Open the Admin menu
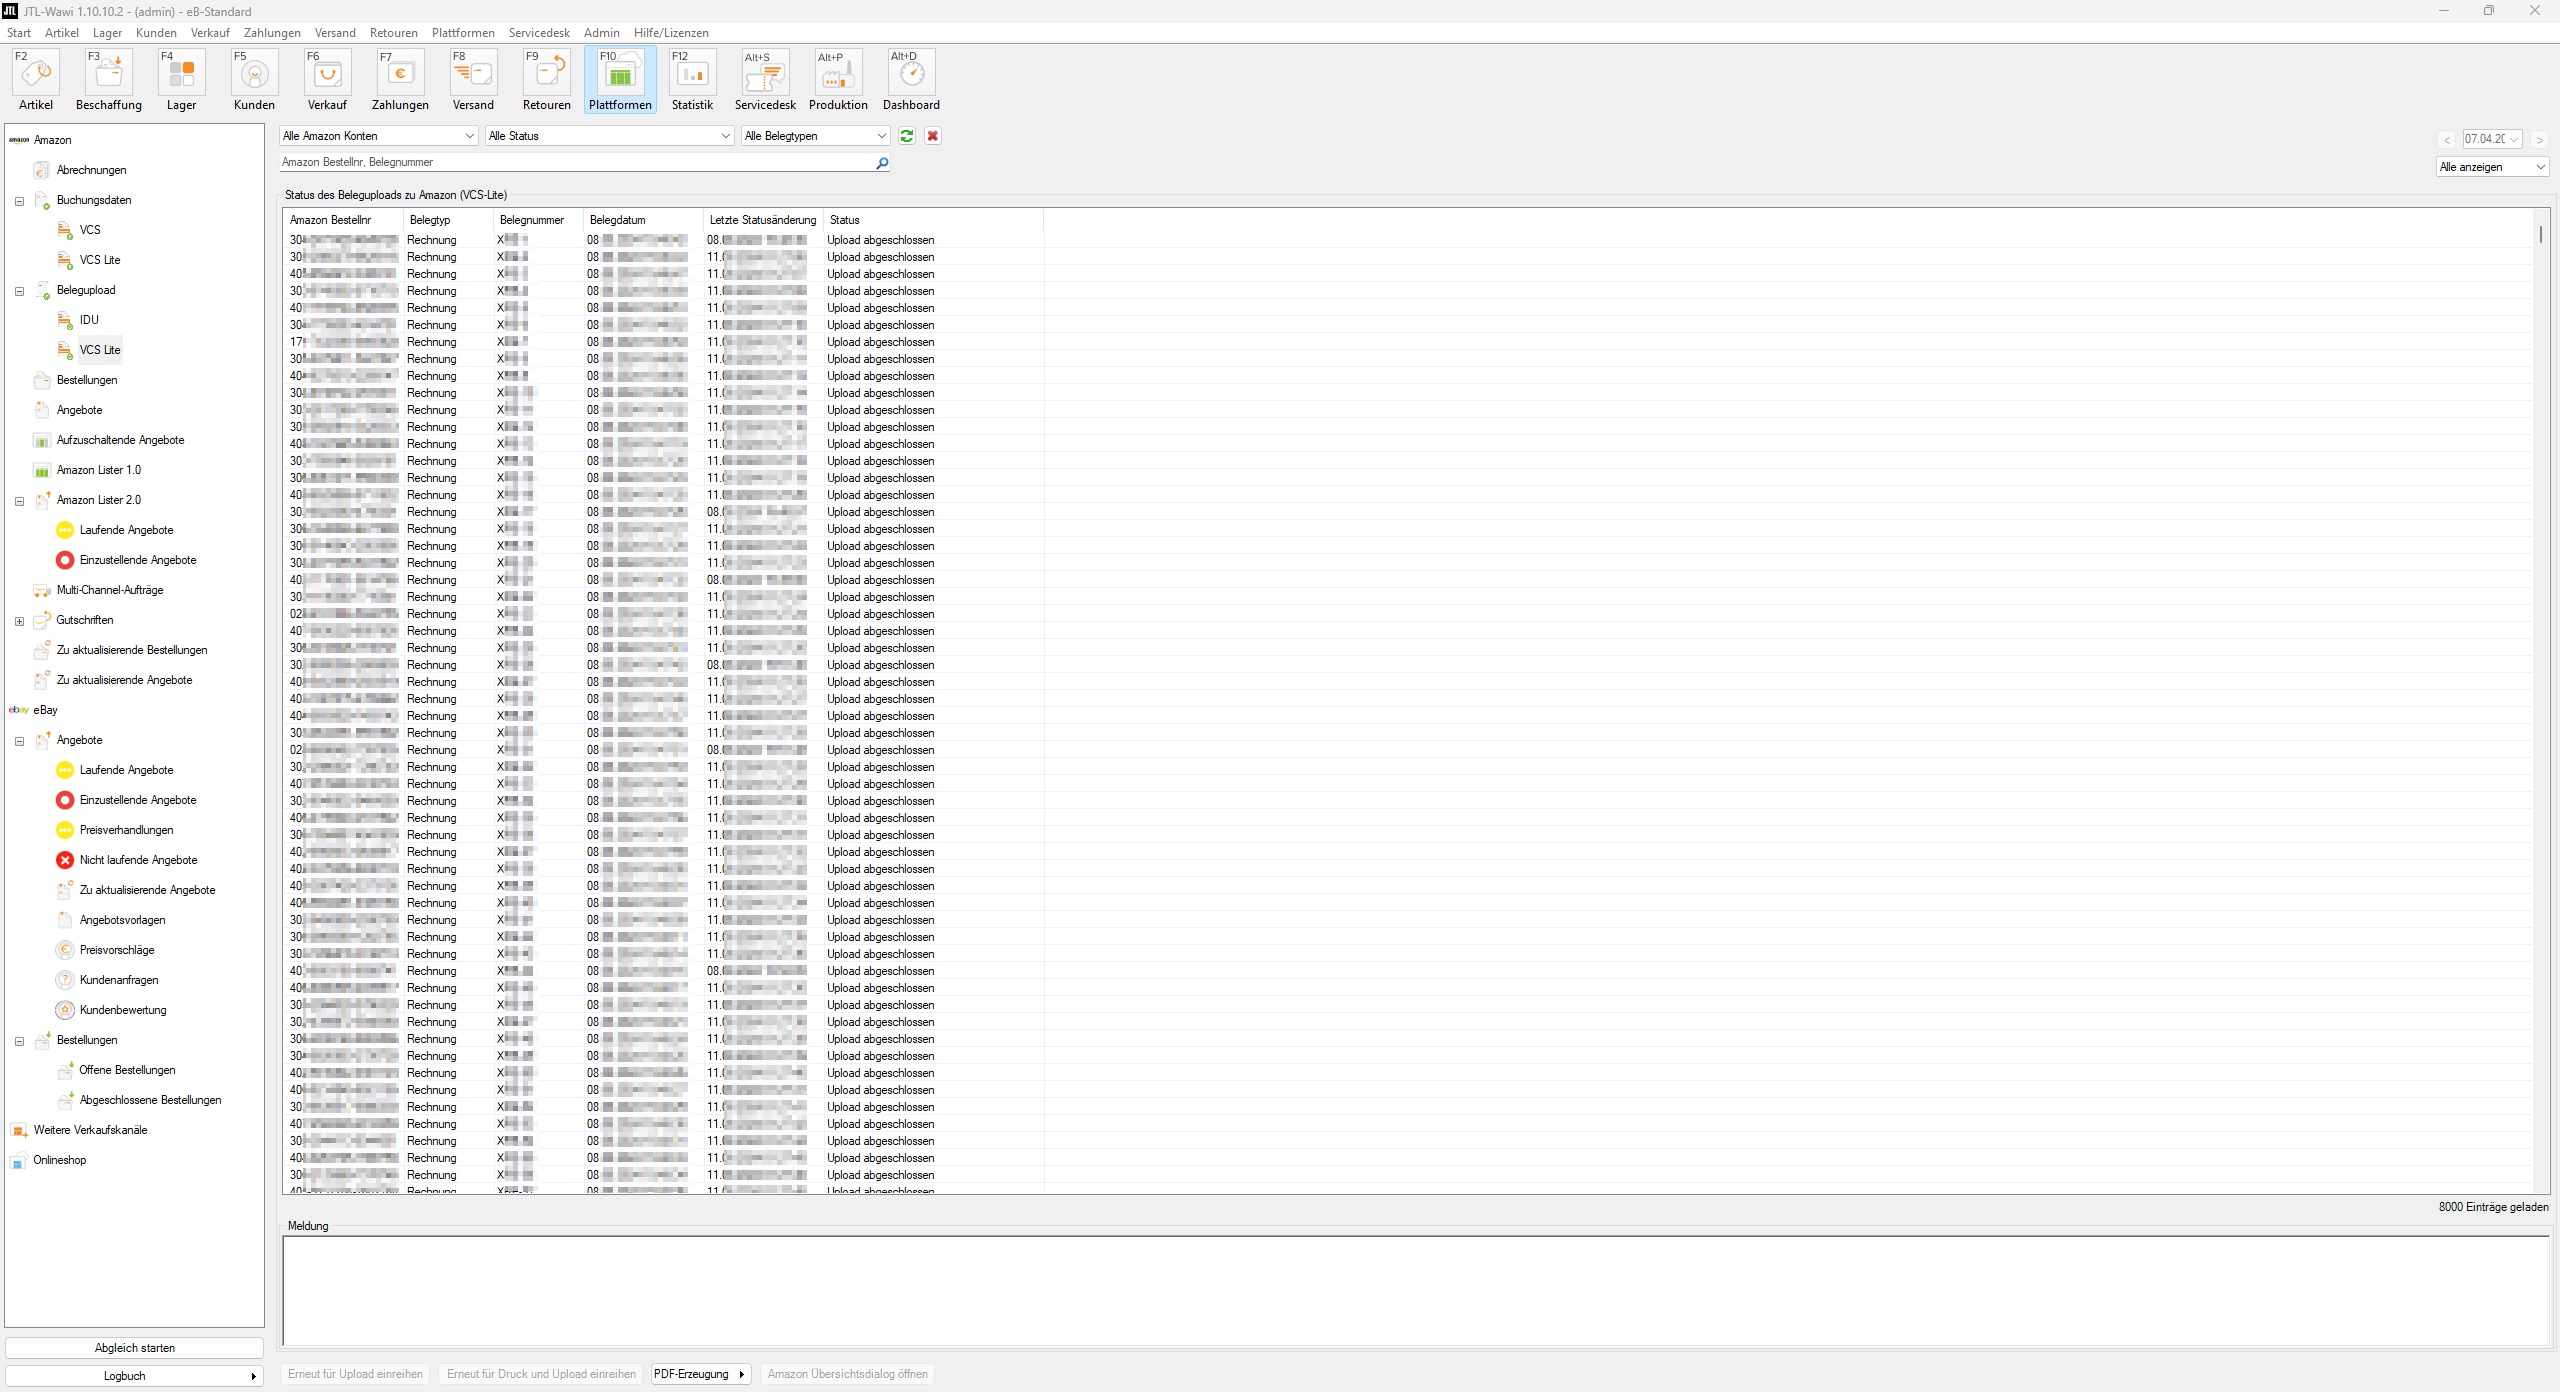The image size is (2560, 1392). (601, 32)
